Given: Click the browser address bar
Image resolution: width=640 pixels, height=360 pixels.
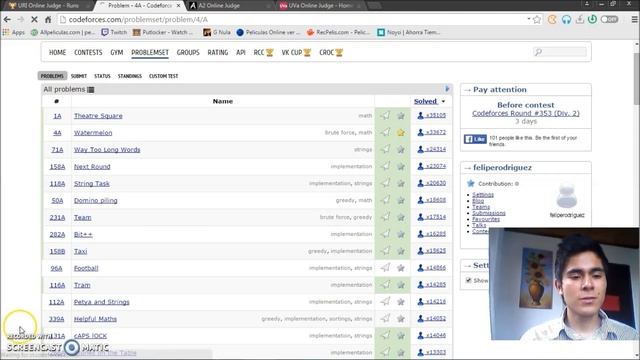Looking at the screenshot, I should (294, 20).
